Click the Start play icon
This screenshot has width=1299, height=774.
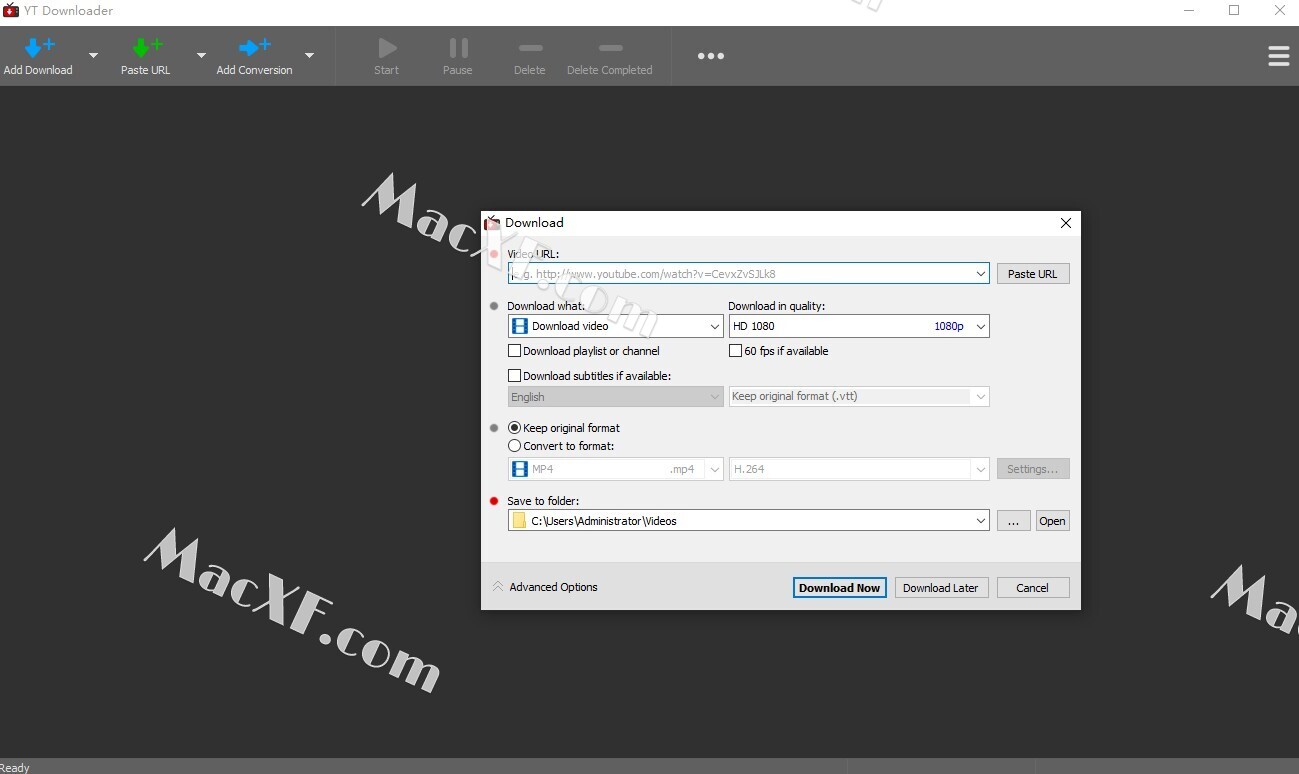387,47
